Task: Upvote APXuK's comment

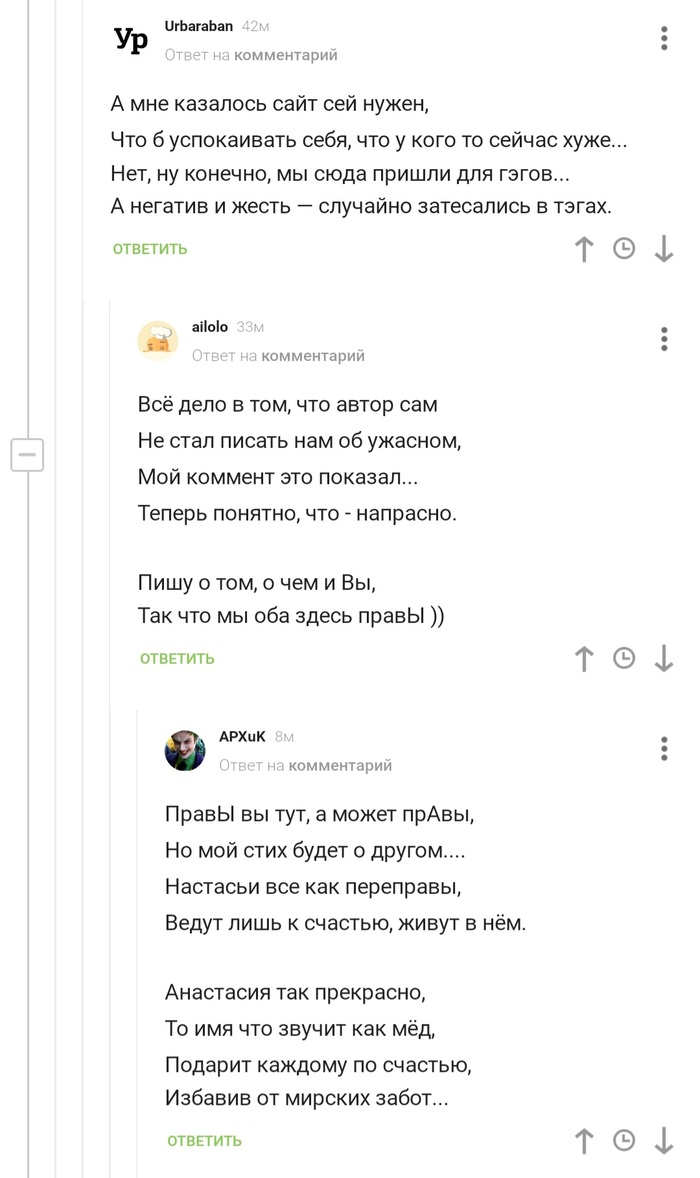Action: [585, 1140]
